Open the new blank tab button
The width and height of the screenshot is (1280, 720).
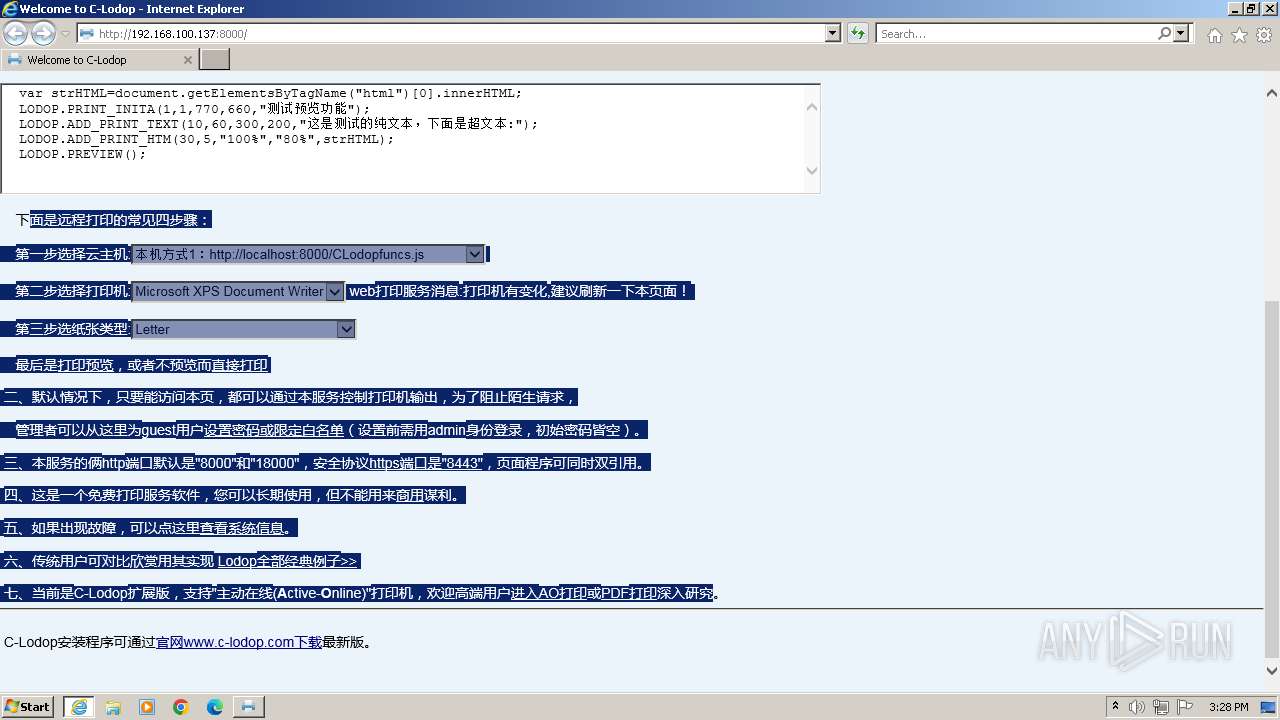[x=215, y=59]
